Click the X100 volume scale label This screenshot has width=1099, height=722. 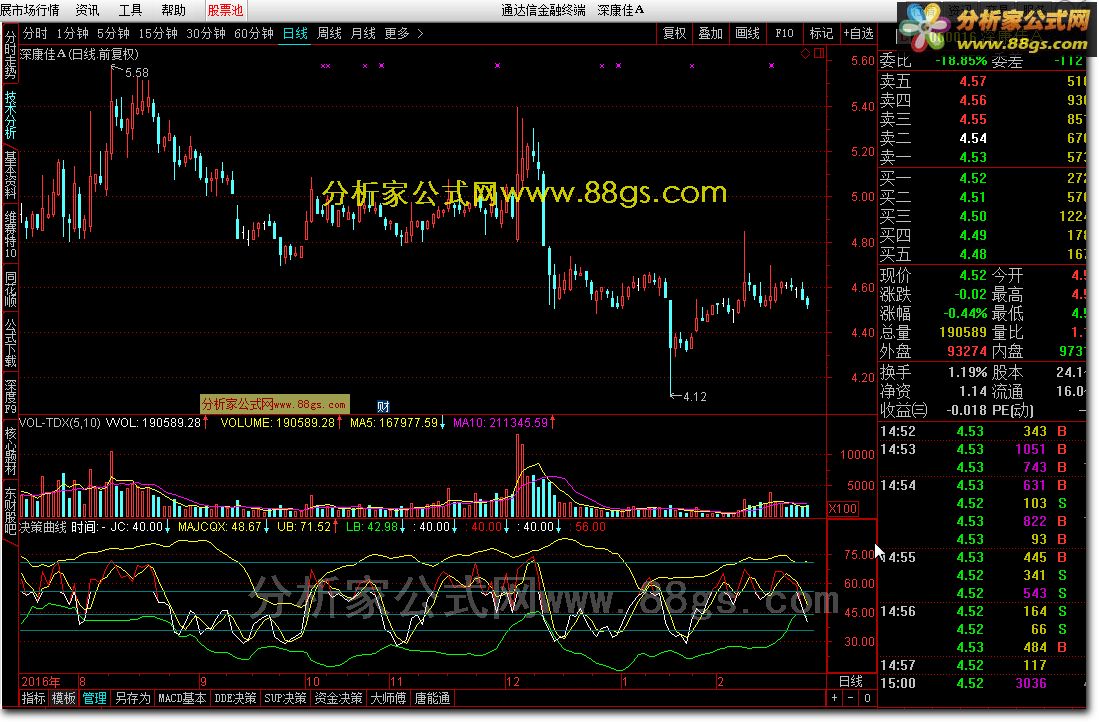[842, 508]
